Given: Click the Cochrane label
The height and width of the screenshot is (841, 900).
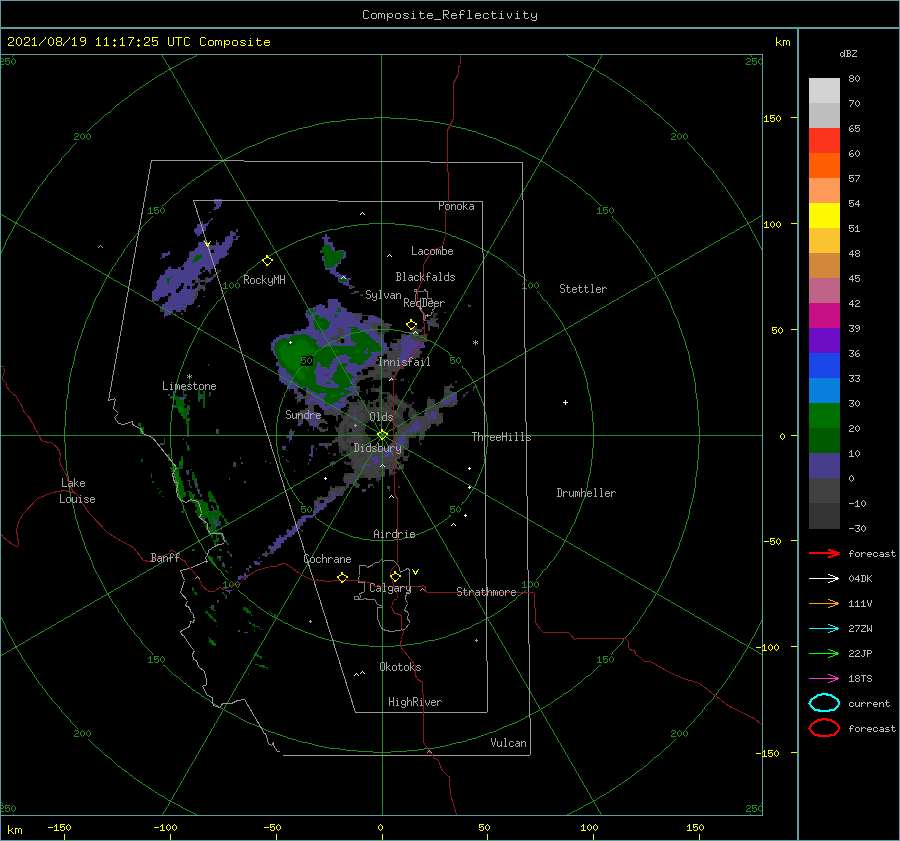Looking at the screenshot, I should pos(327,559).
